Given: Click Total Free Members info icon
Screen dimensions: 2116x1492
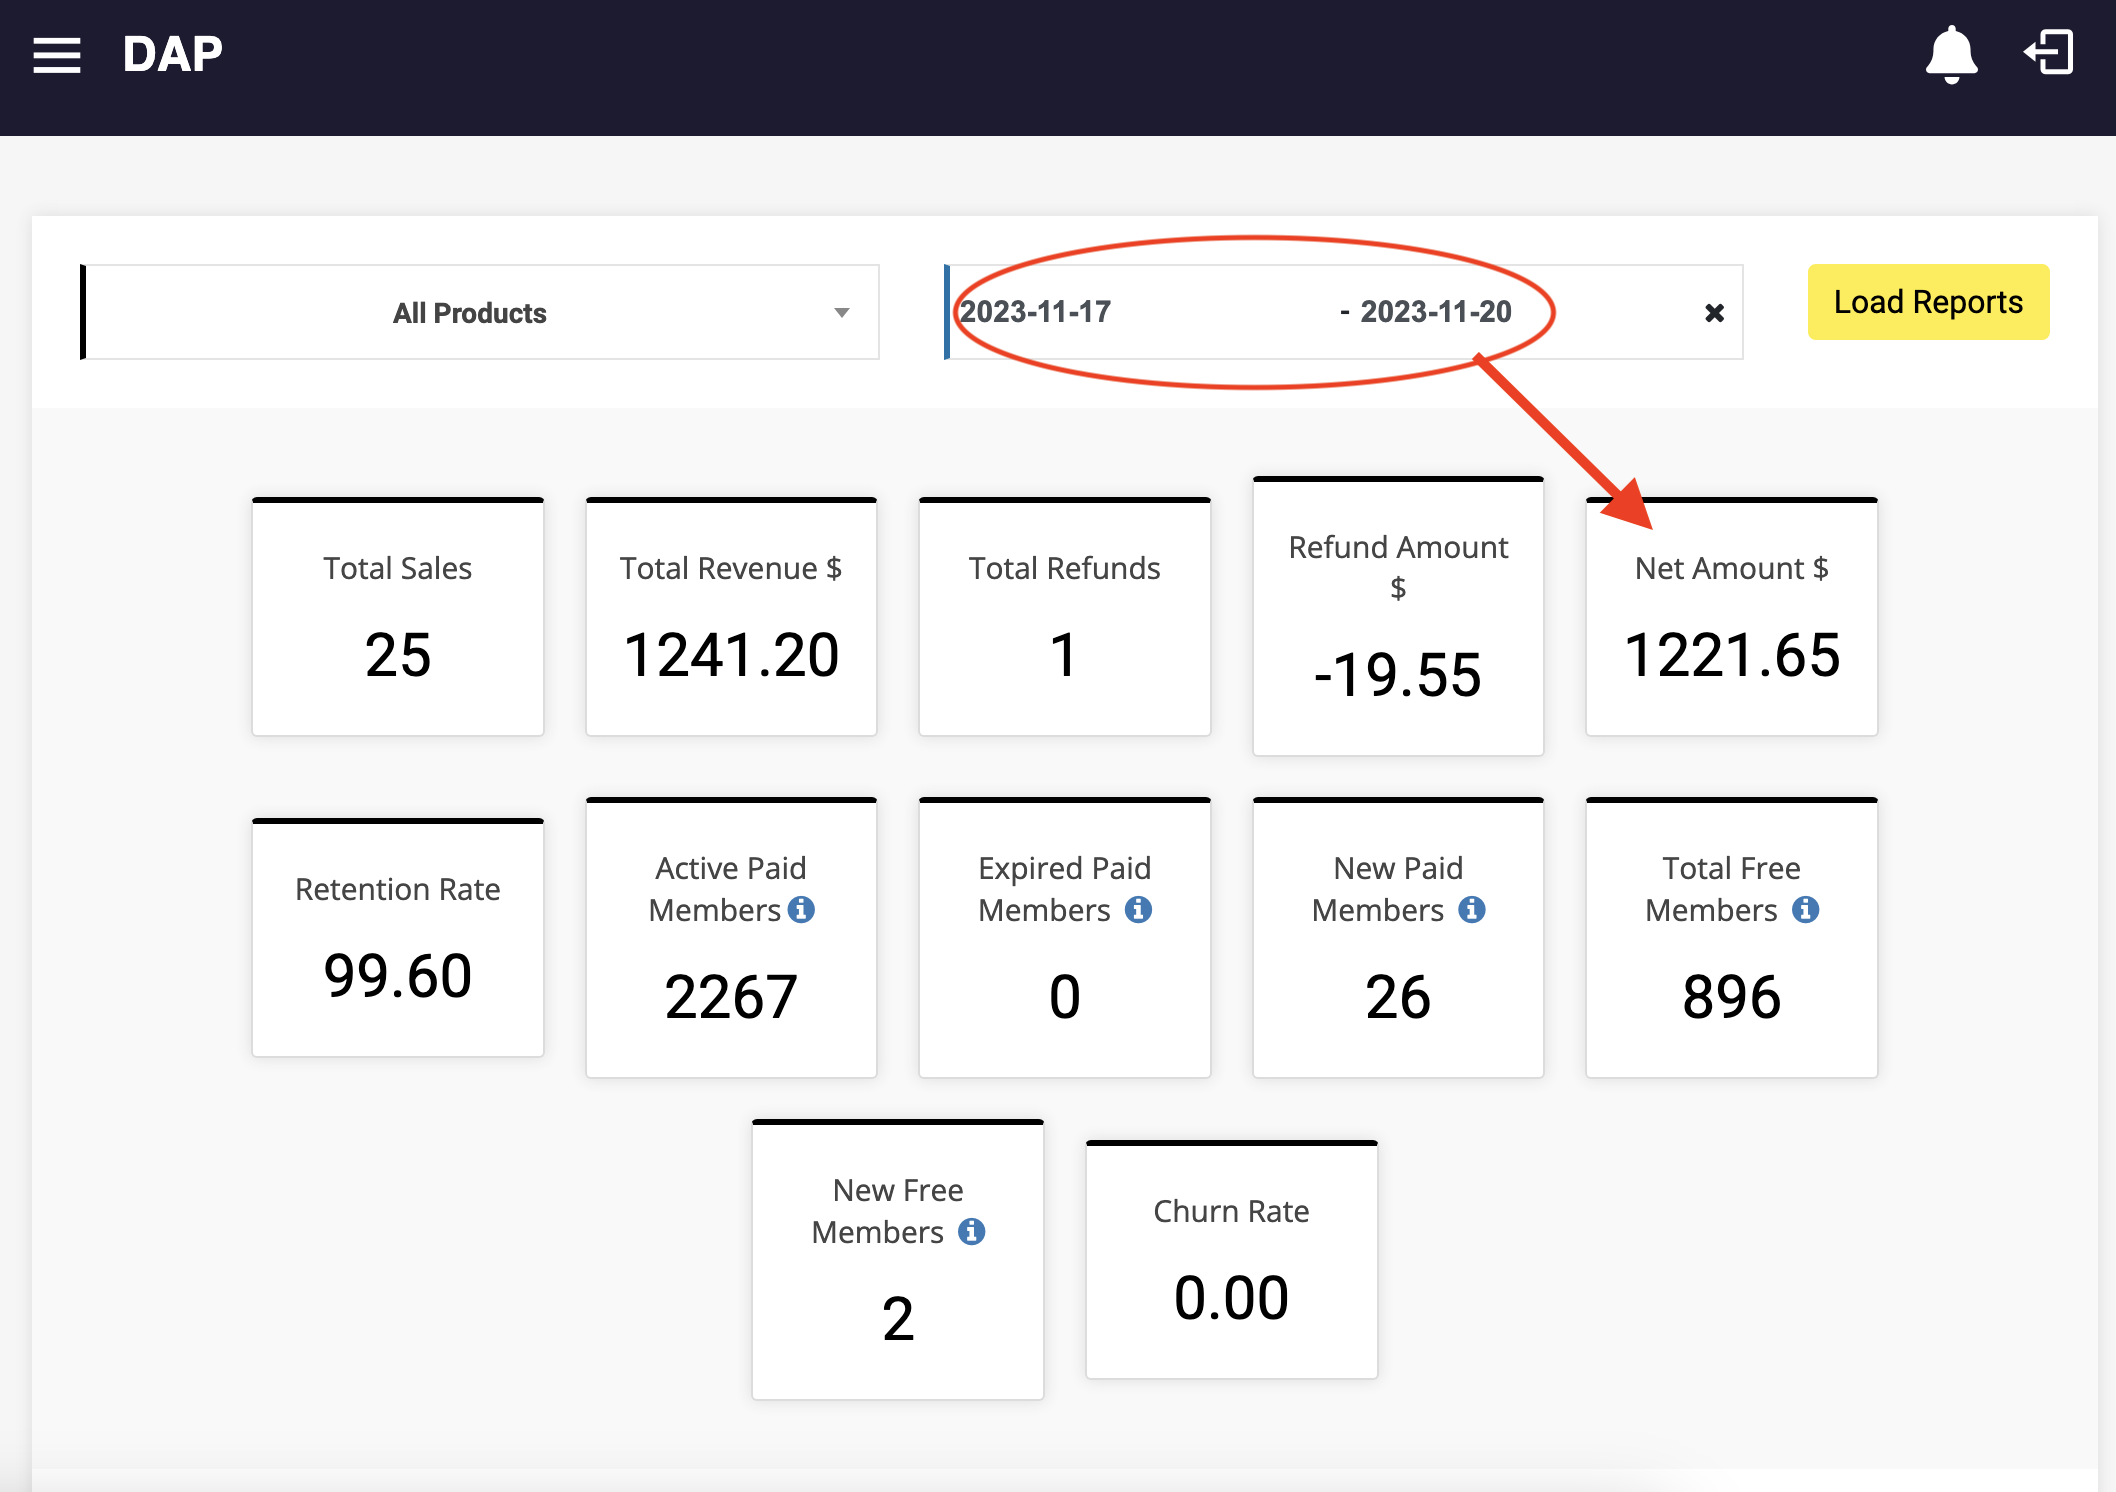Looking at the screenshot, I should coord(1805,909).
